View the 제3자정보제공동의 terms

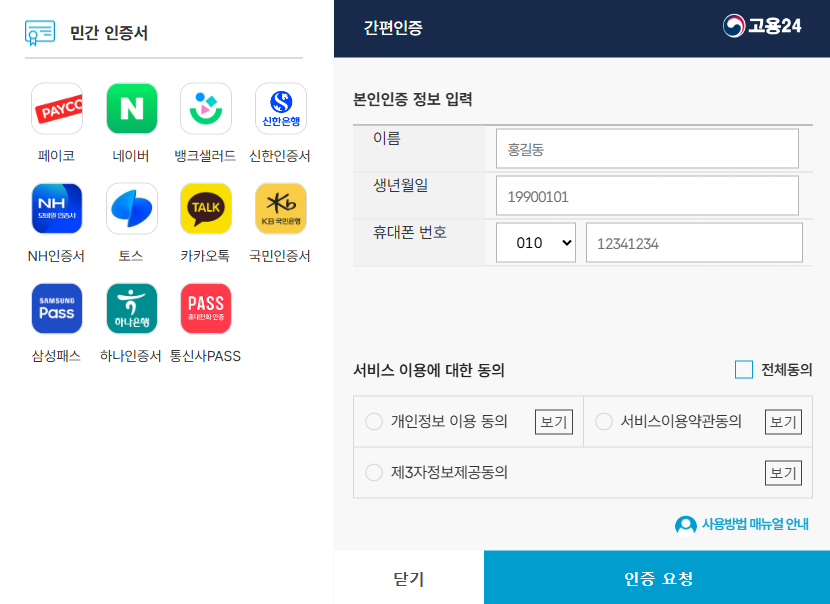click(x=783, y=473)
